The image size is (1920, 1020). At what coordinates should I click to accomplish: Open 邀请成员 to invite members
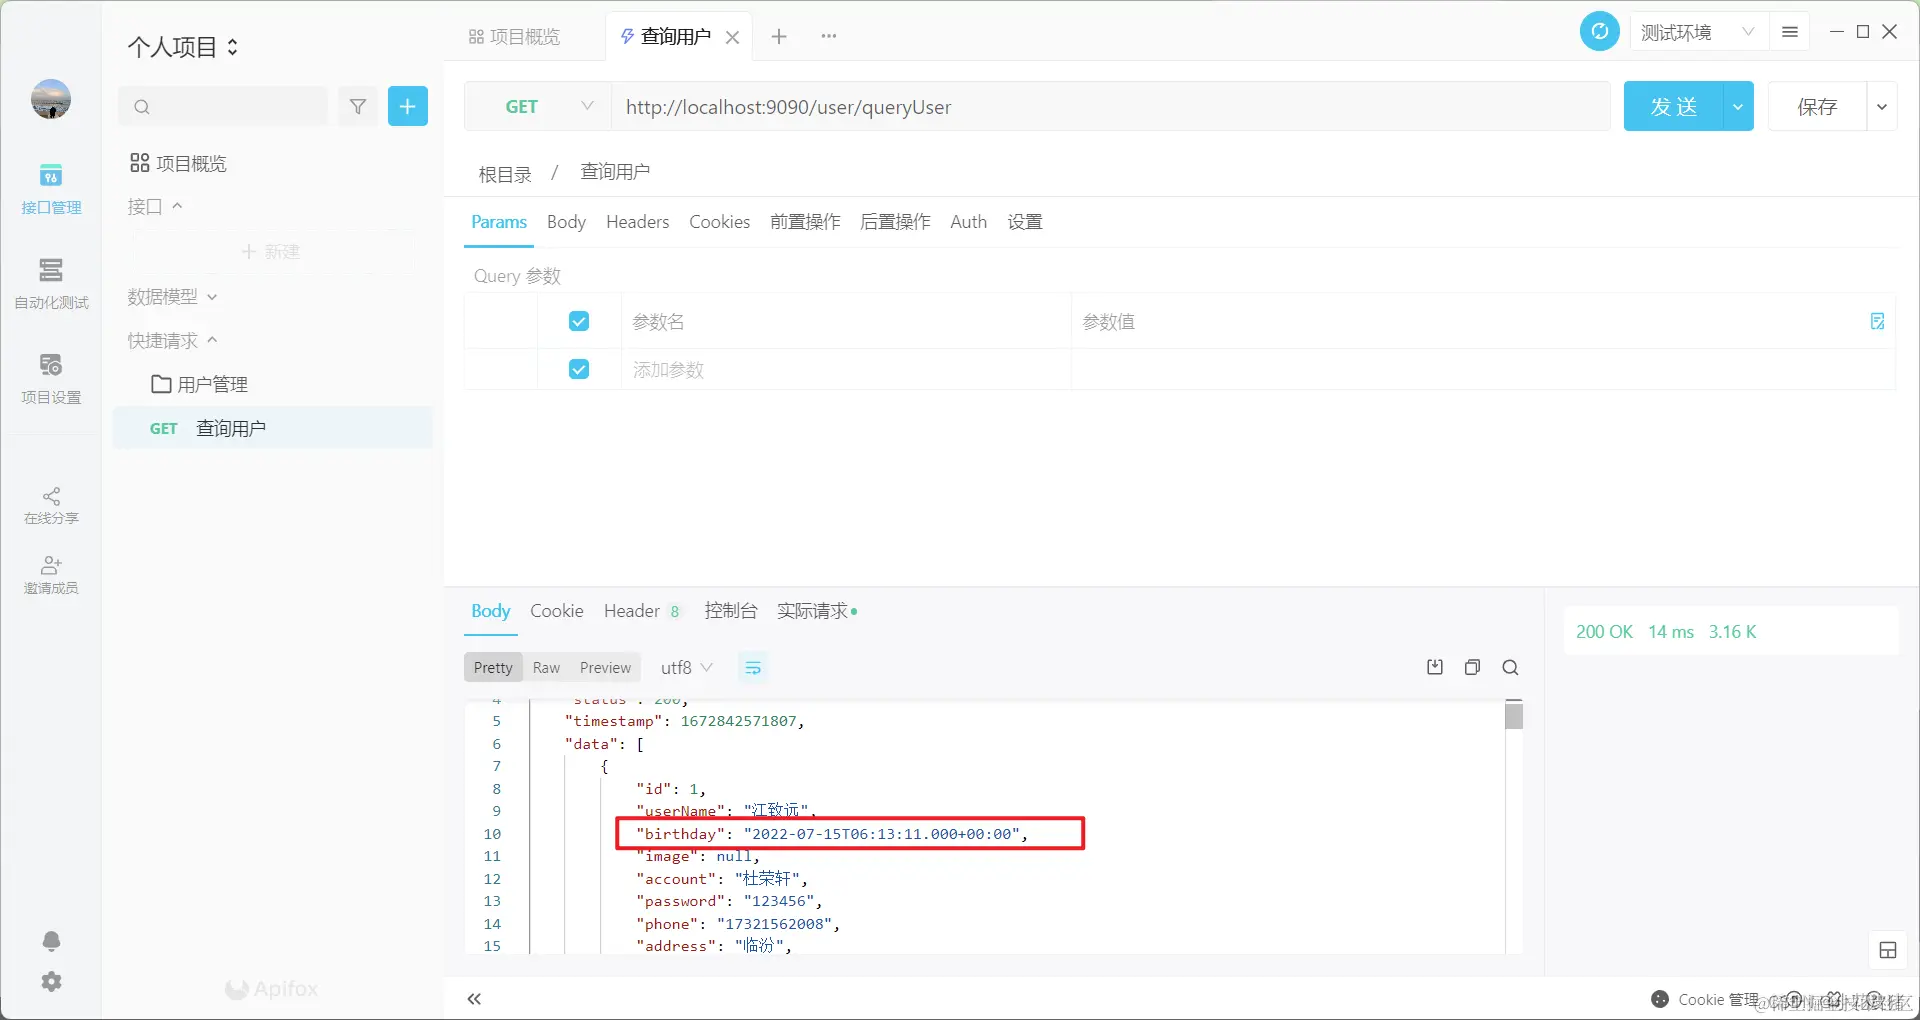[x=51, y=575]
